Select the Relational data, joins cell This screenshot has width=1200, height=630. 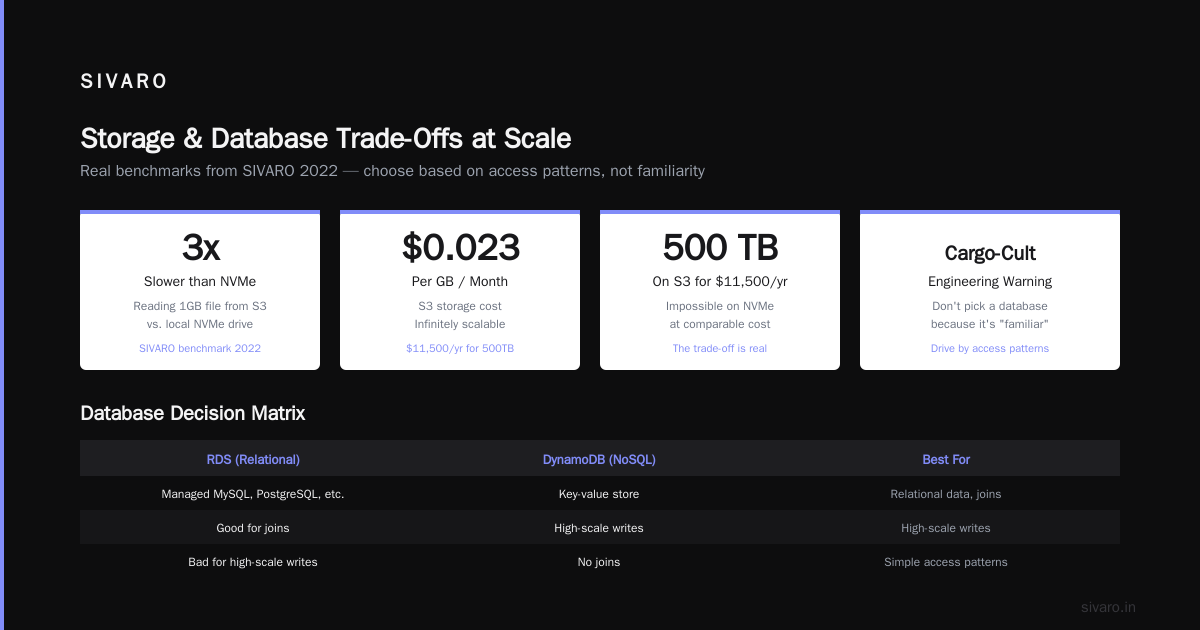(x=946, y=494)
